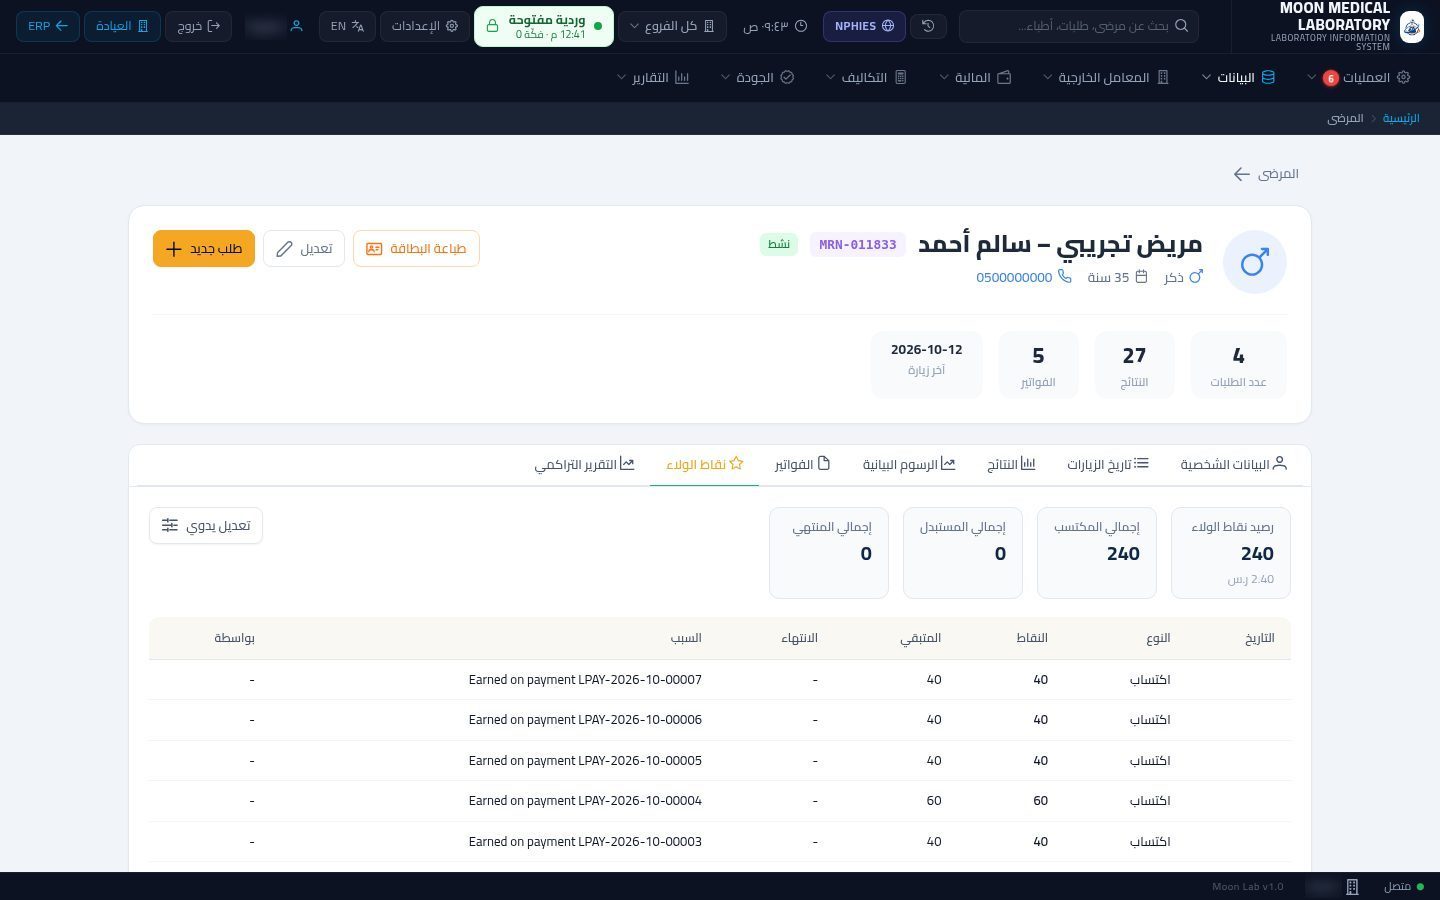The width and height of the screenshot is (1440, 900).
Task: Expand the البيانات data menu
Action: tap(1238, 78)
